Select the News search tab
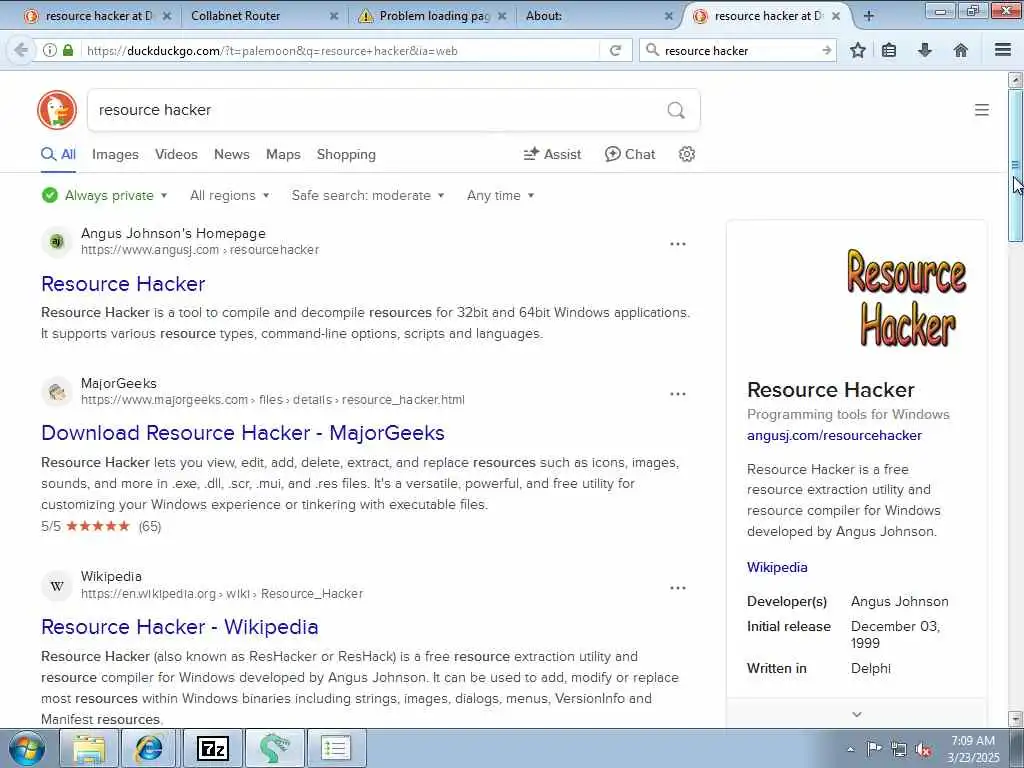This screenshot has height=768, width=1024. (232, 155)
